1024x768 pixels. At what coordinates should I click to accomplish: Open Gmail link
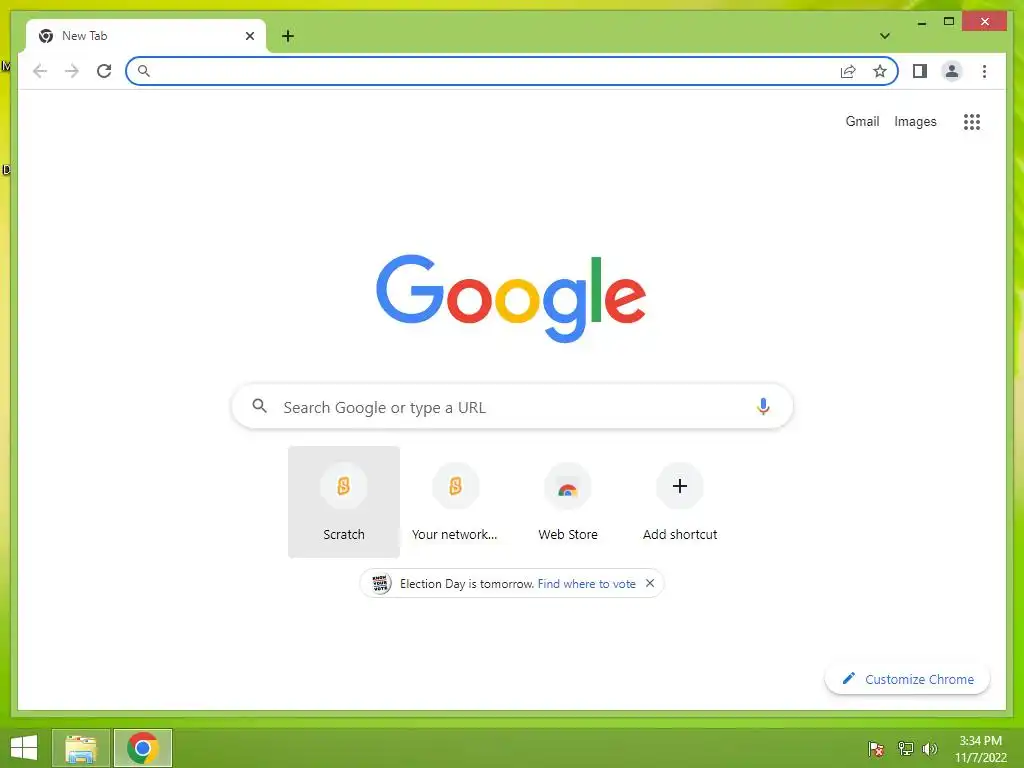862,121
